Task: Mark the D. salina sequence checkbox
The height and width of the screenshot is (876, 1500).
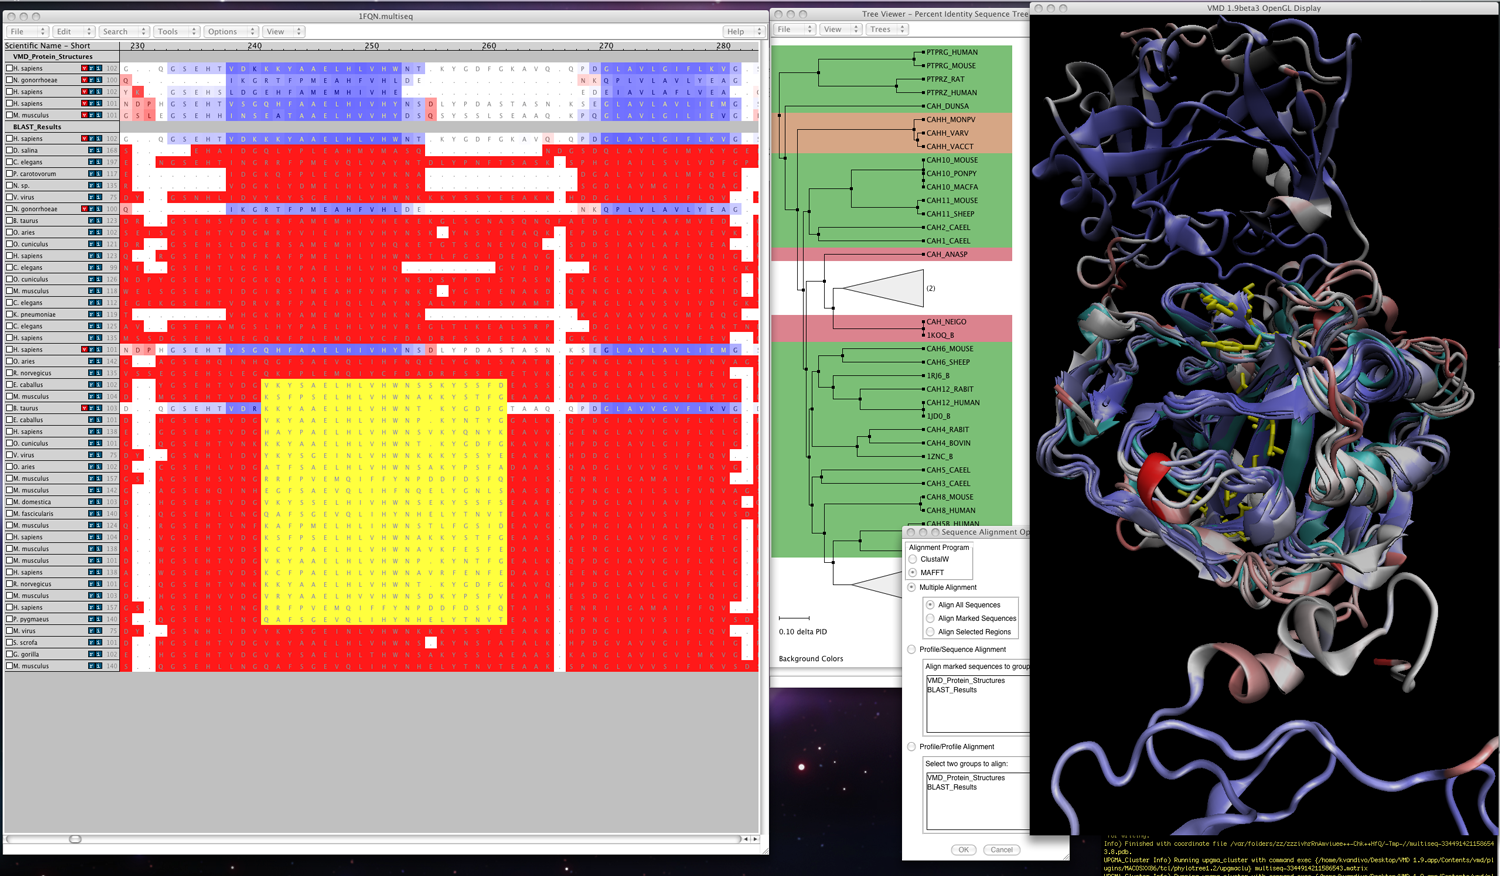Action: (x=10, y=150)
